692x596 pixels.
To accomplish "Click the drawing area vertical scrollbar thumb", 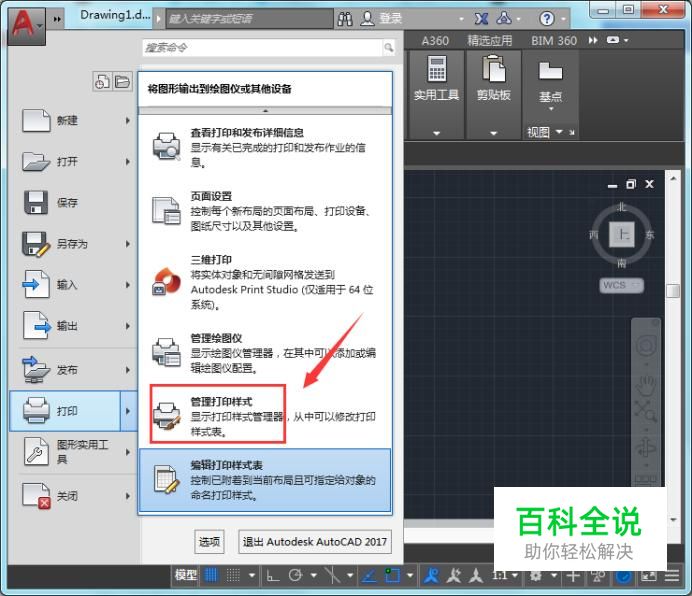I will tap(673, 291).
